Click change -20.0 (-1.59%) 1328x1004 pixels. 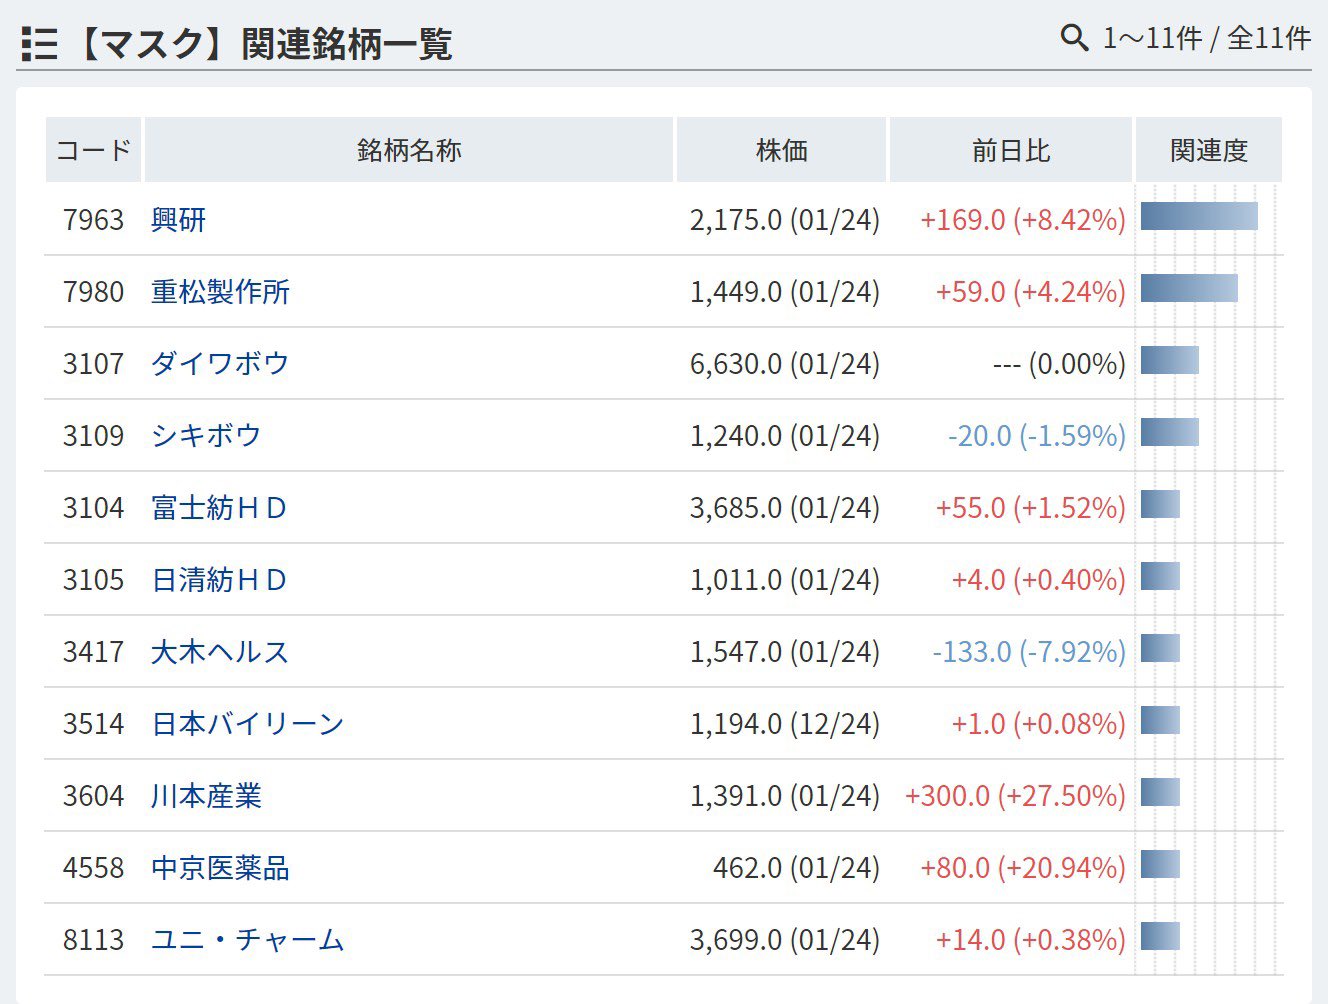(1037, 436)
